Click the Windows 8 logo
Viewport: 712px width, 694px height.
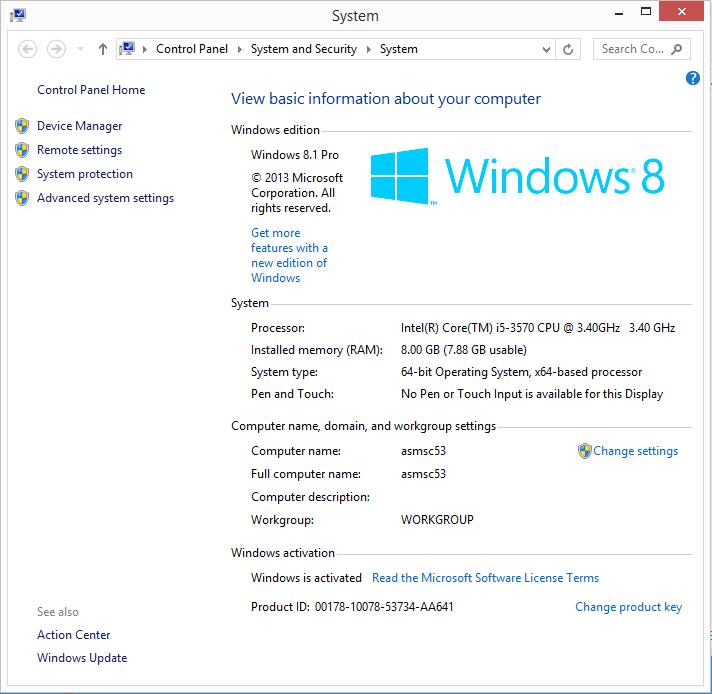(x=517, y=176)
